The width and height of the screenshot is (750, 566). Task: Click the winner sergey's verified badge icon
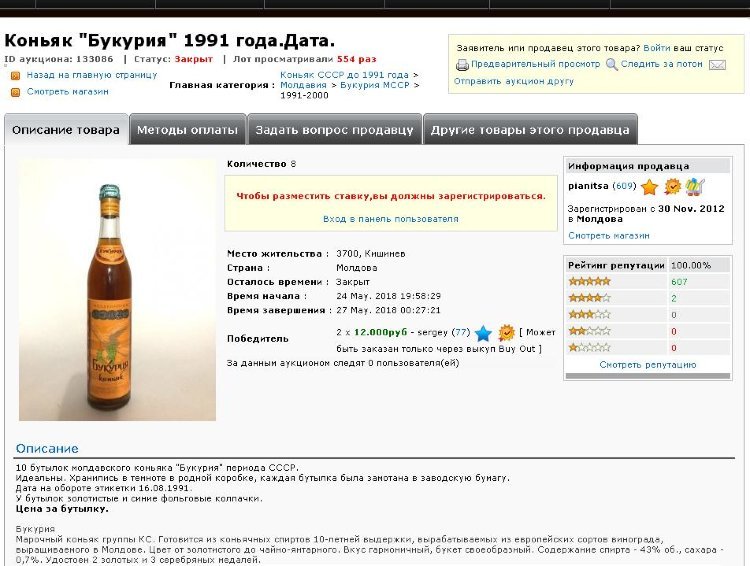506,333
